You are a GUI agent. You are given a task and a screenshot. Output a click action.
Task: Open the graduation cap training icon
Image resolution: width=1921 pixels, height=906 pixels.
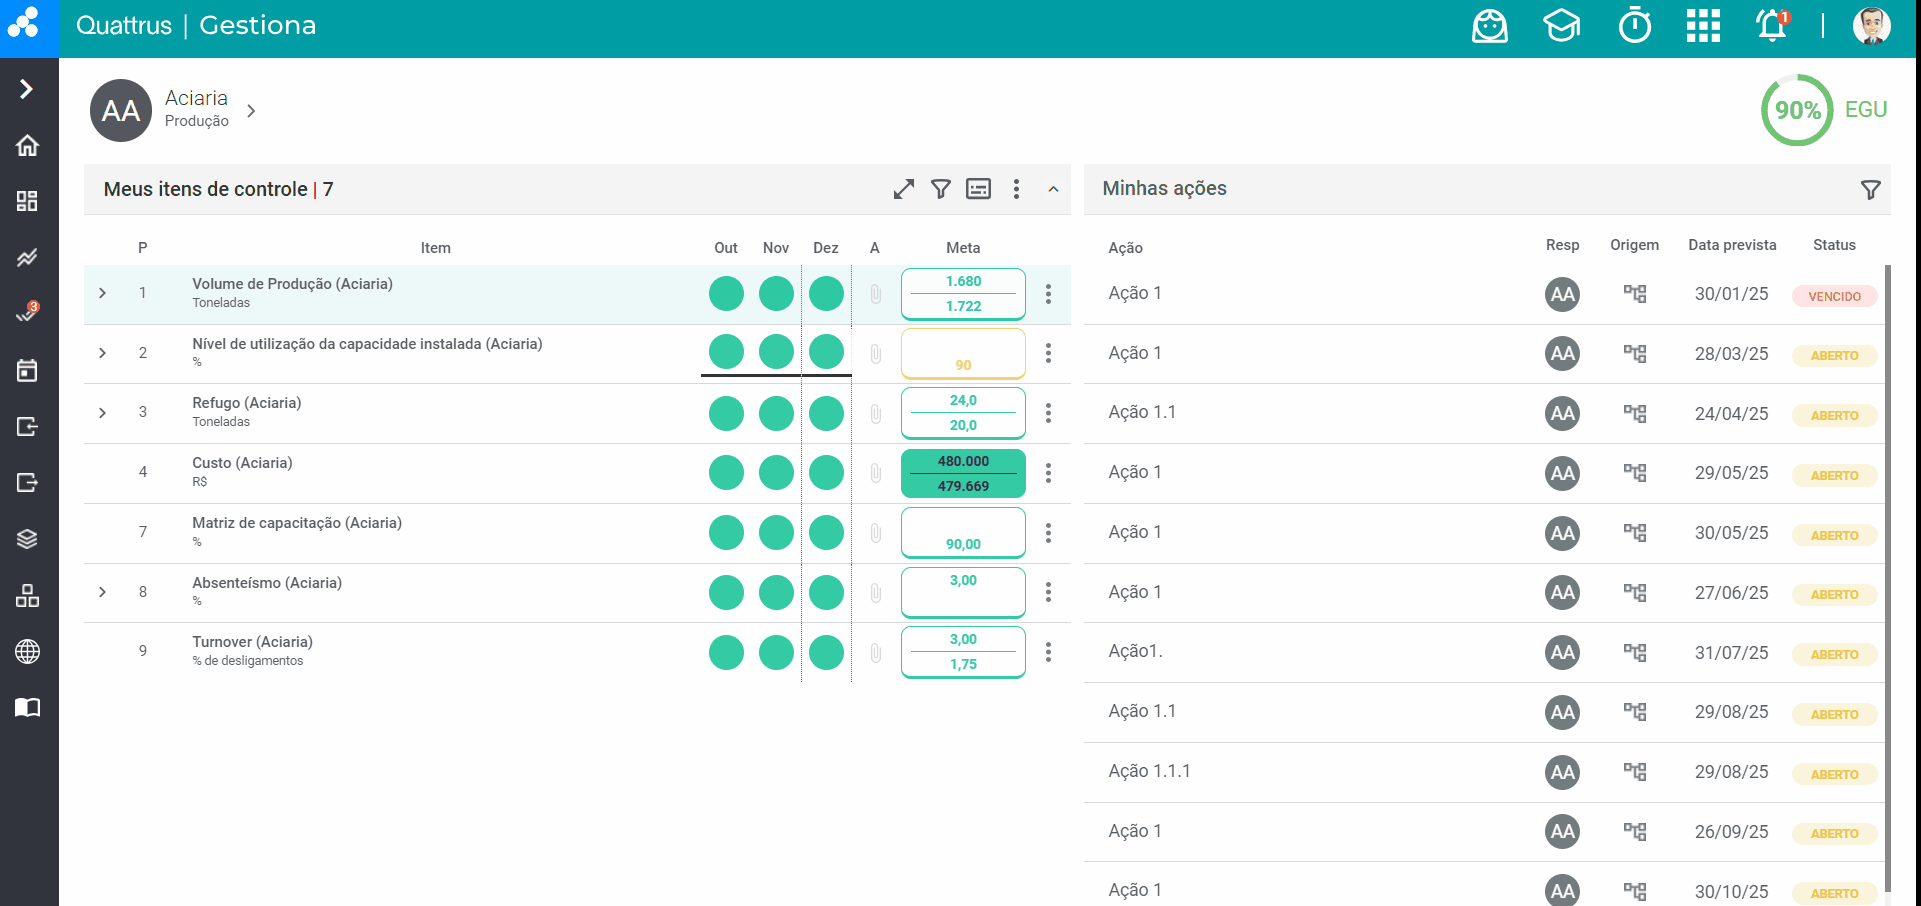pyautogui.click(x=1561, y=26)
